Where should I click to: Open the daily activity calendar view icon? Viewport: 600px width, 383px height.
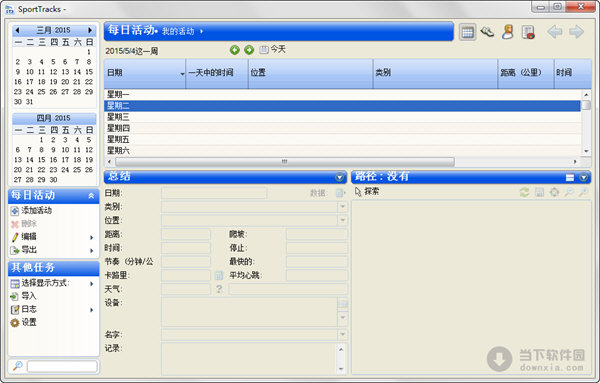pyautogui.click(x=467, y=32)
